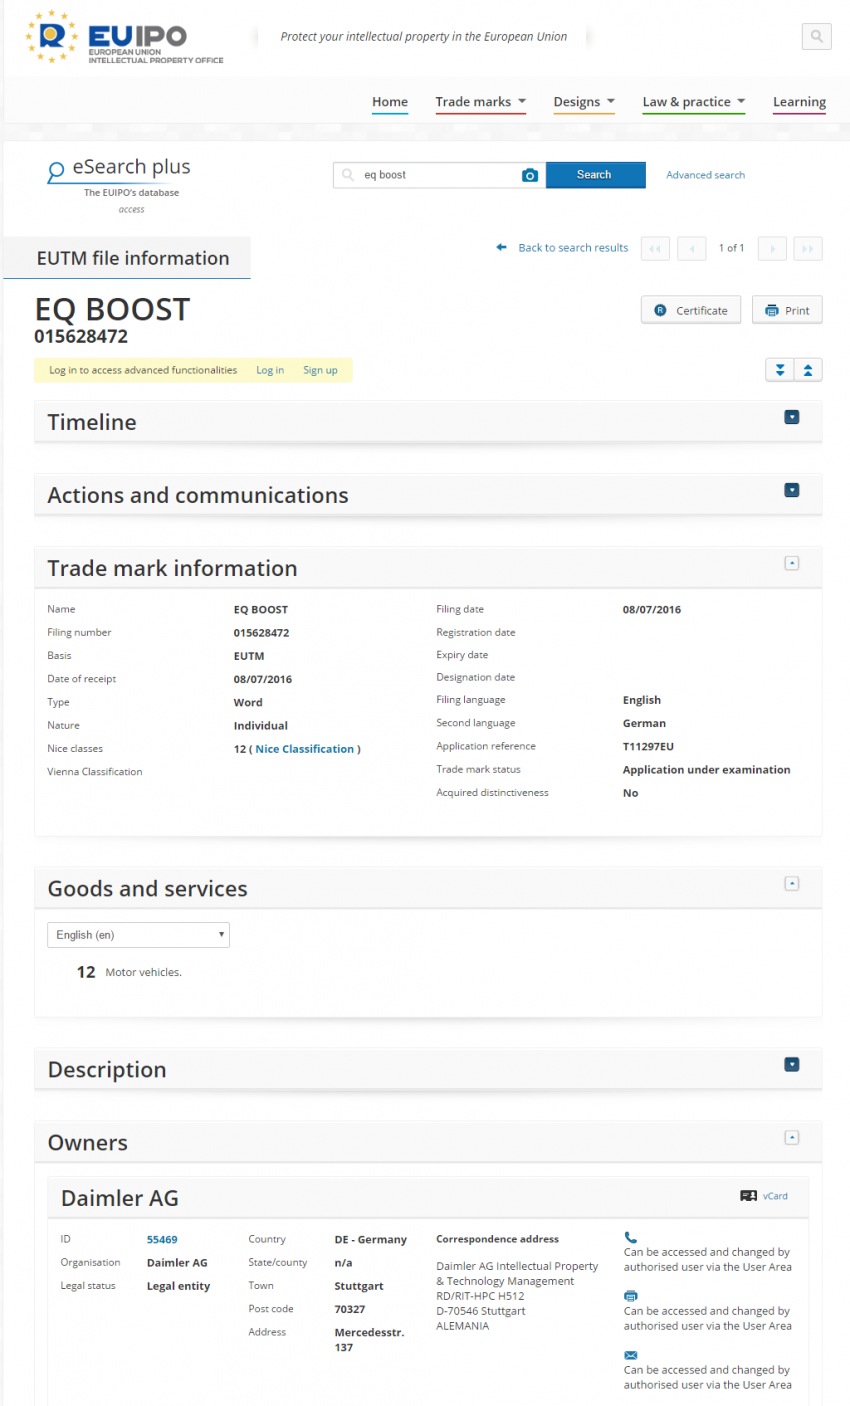This screenshot has width=850, height=1406.
Task: Open the English (en) language dropdown
Action: (x=138, y=934)
